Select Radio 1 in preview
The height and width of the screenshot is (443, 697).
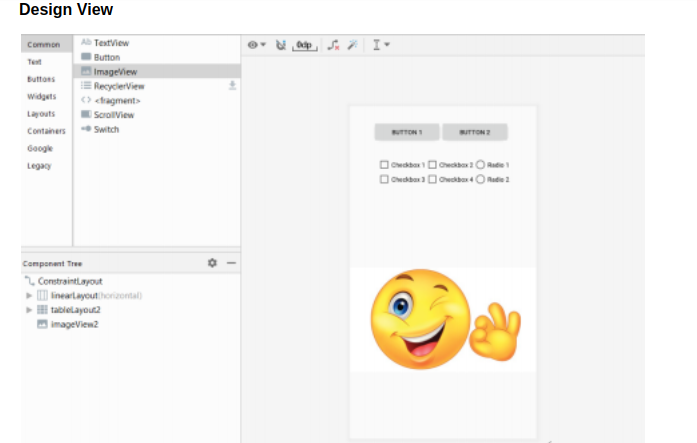[480, 165]
